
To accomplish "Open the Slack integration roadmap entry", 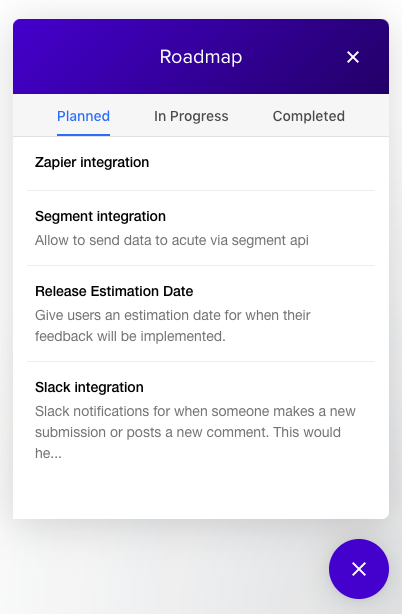I will click(201, 420).
